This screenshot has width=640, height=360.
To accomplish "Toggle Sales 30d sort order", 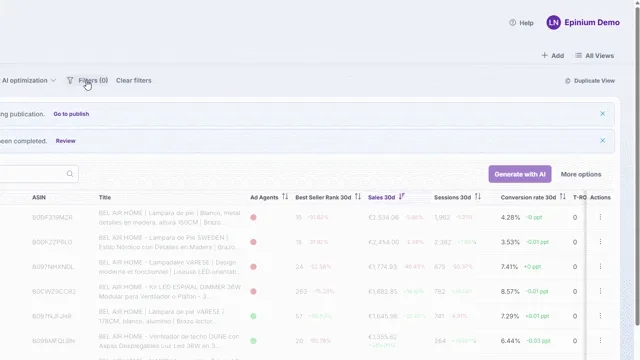I will pos(402,197).
